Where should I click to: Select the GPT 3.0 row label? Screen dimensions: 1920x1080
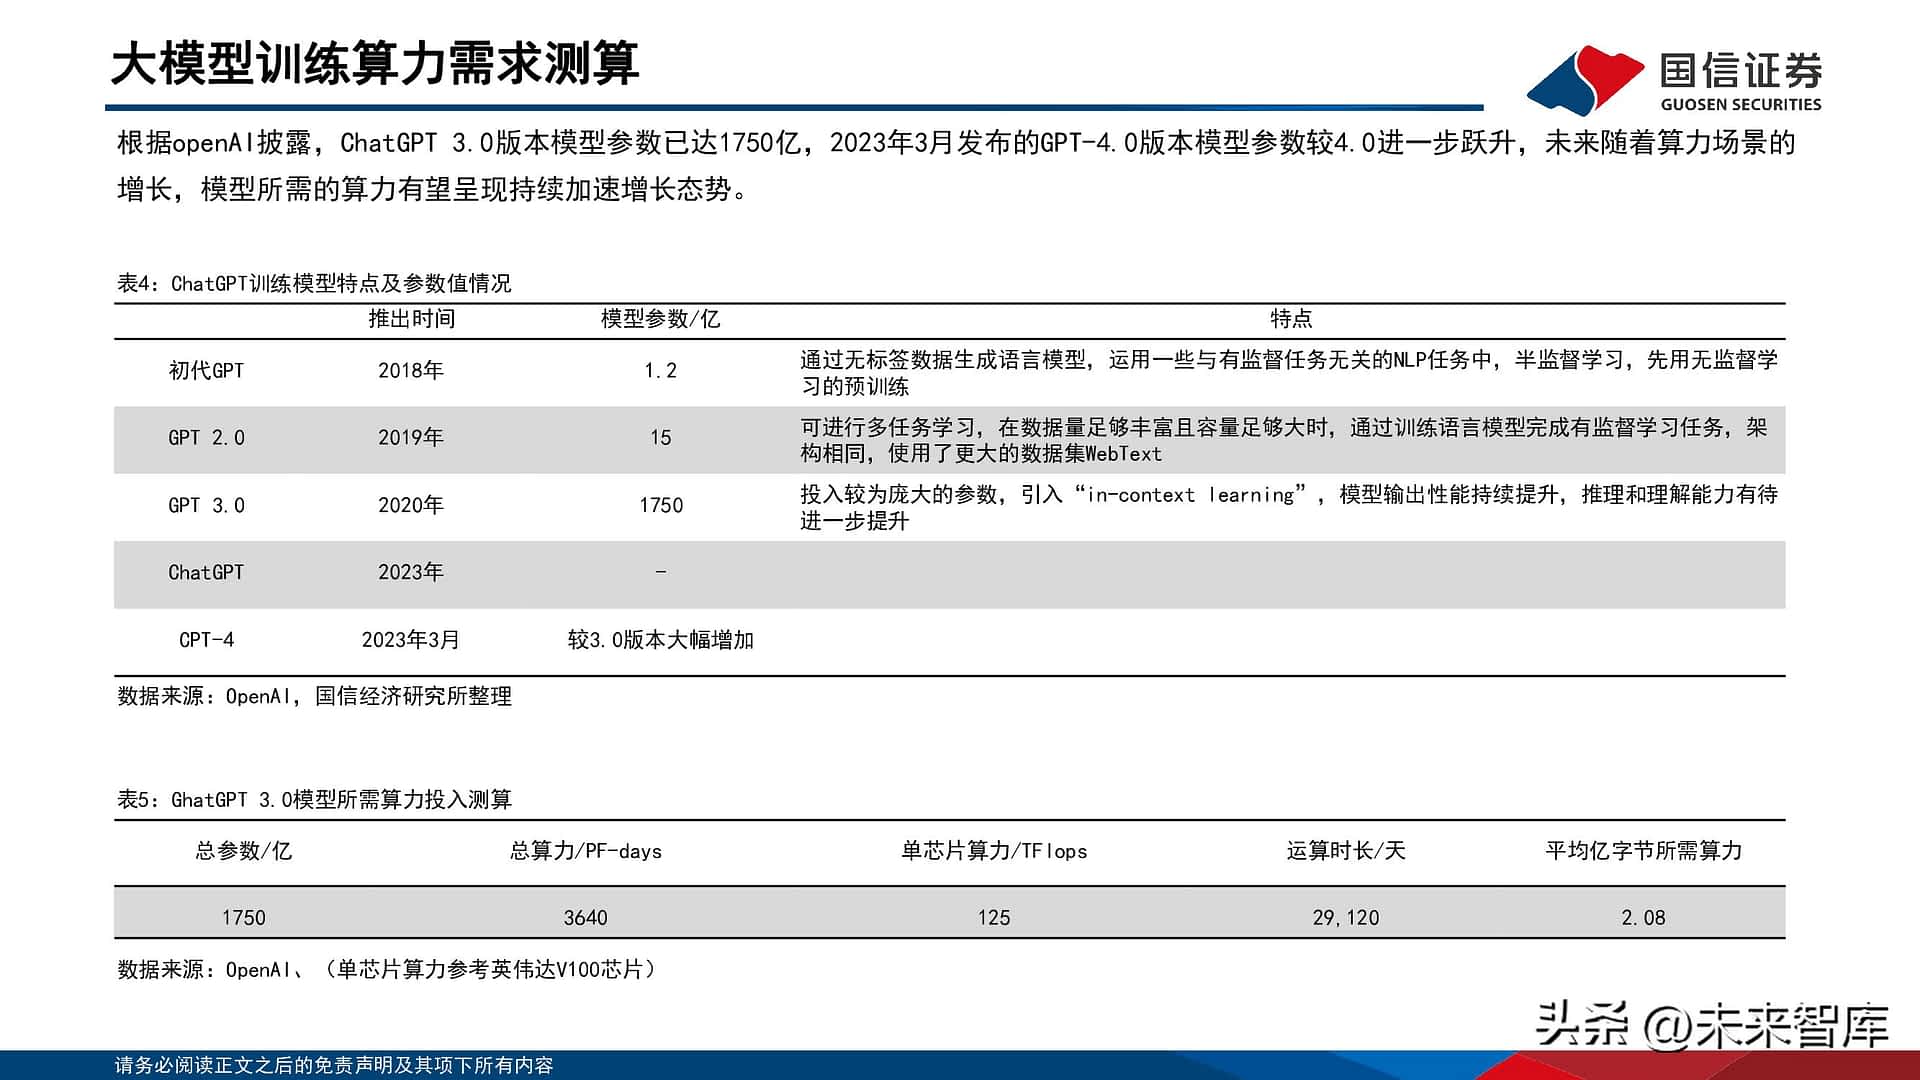(x=206, y=505)
